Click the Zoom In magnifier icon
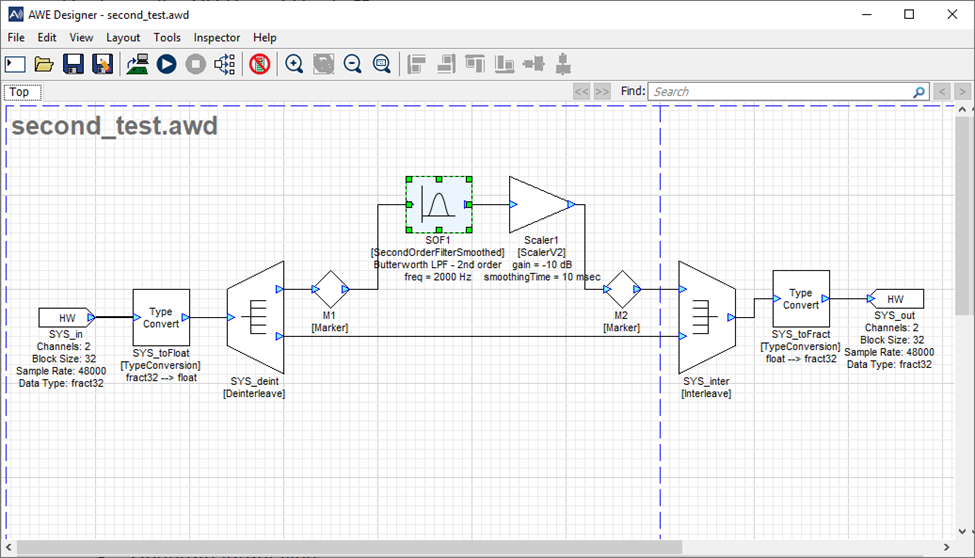Screen dimensions: 975x558 pos(294,64)
